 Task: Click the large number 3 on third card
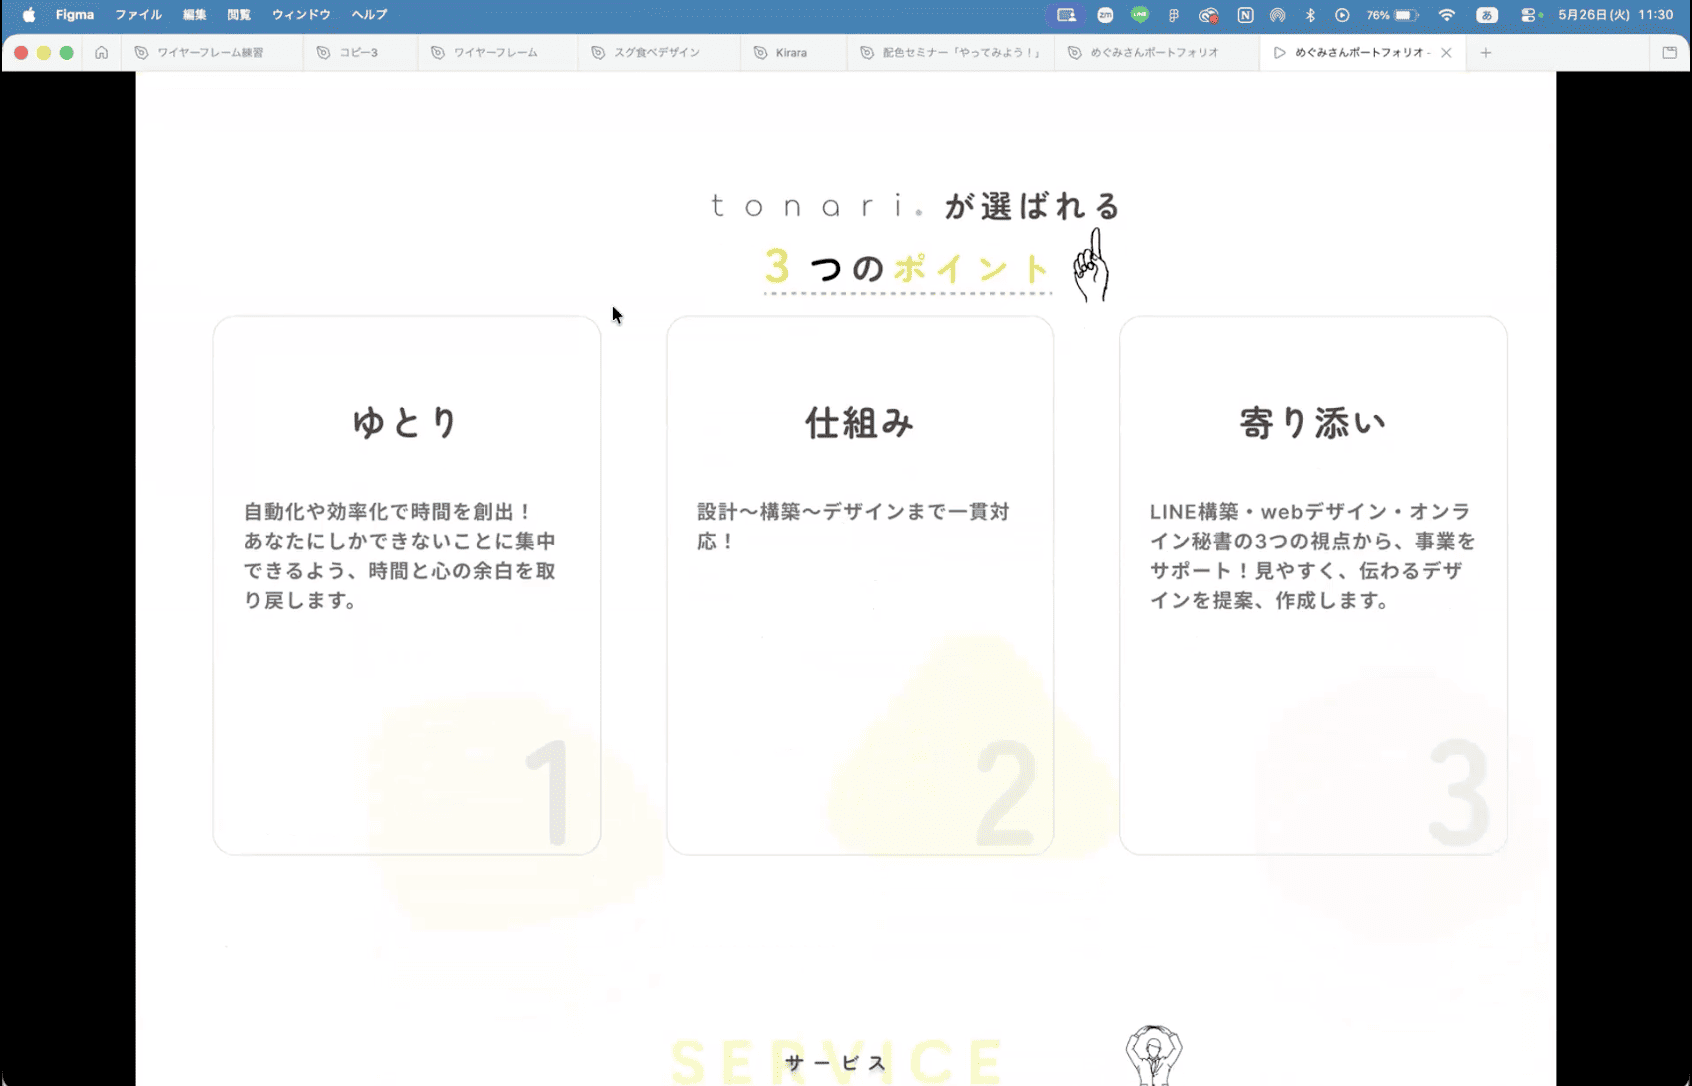click(x=1460, y=792)
